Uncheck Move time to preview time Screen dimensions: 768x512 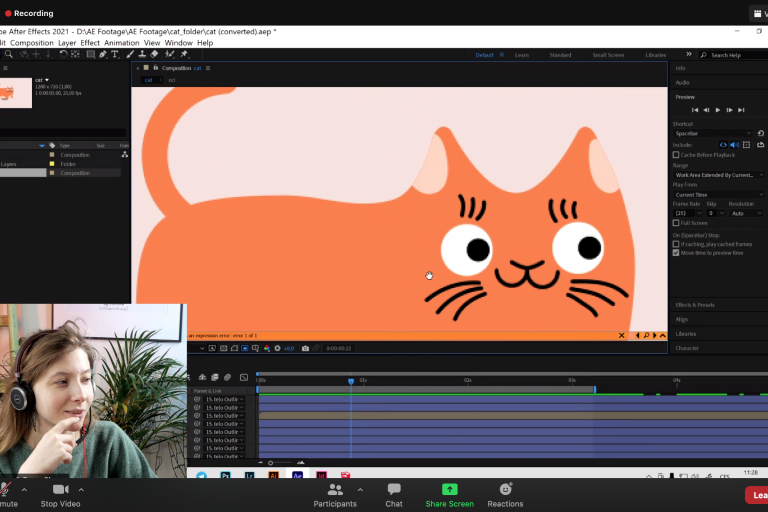[x=676, y=253]
